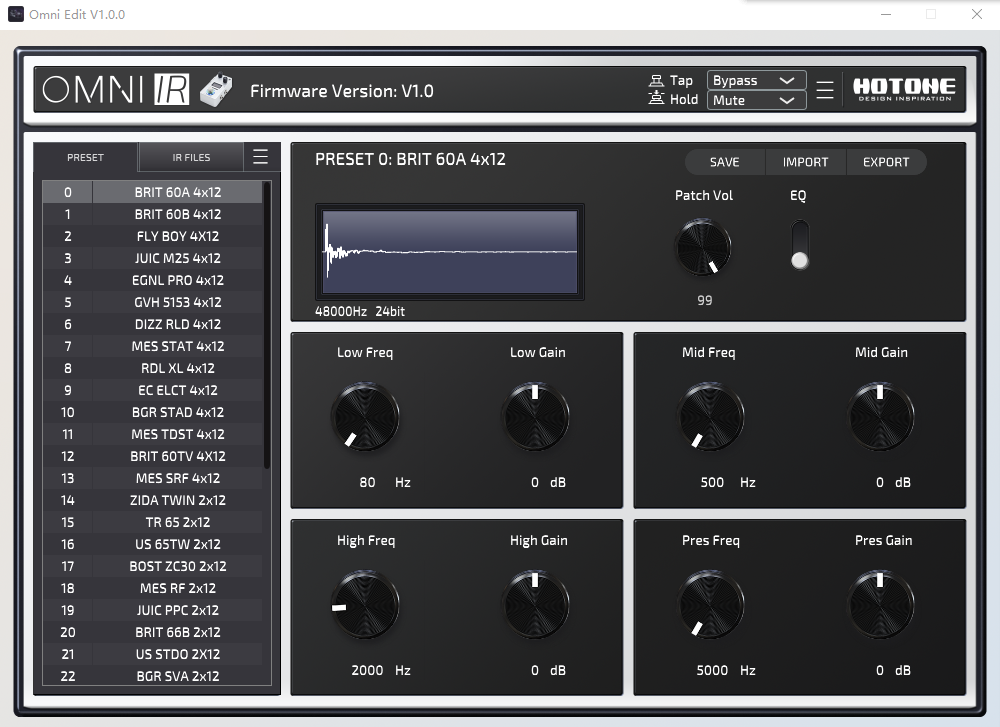1000x727 pixels.
Task: Select preset GVH 5153 4x12
Action: [x=152, y=302]
